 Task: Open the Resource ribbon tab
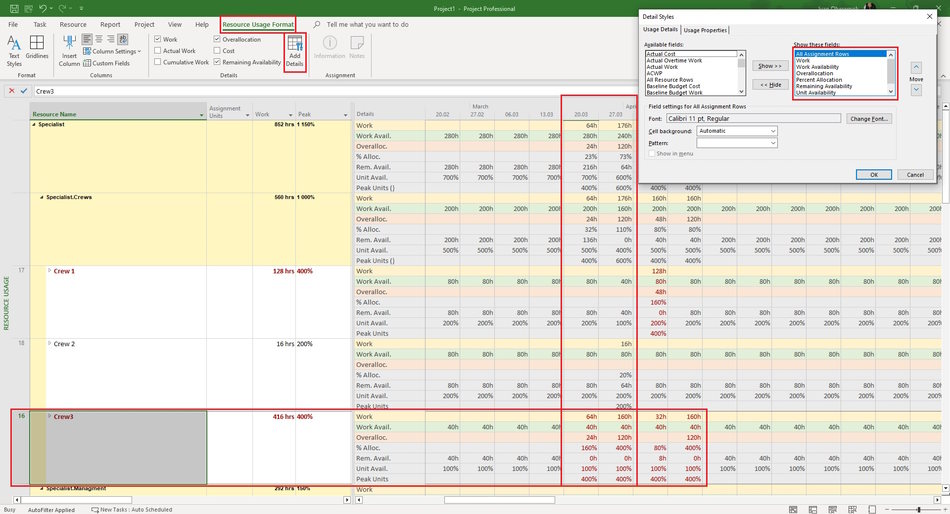(73, 24)
